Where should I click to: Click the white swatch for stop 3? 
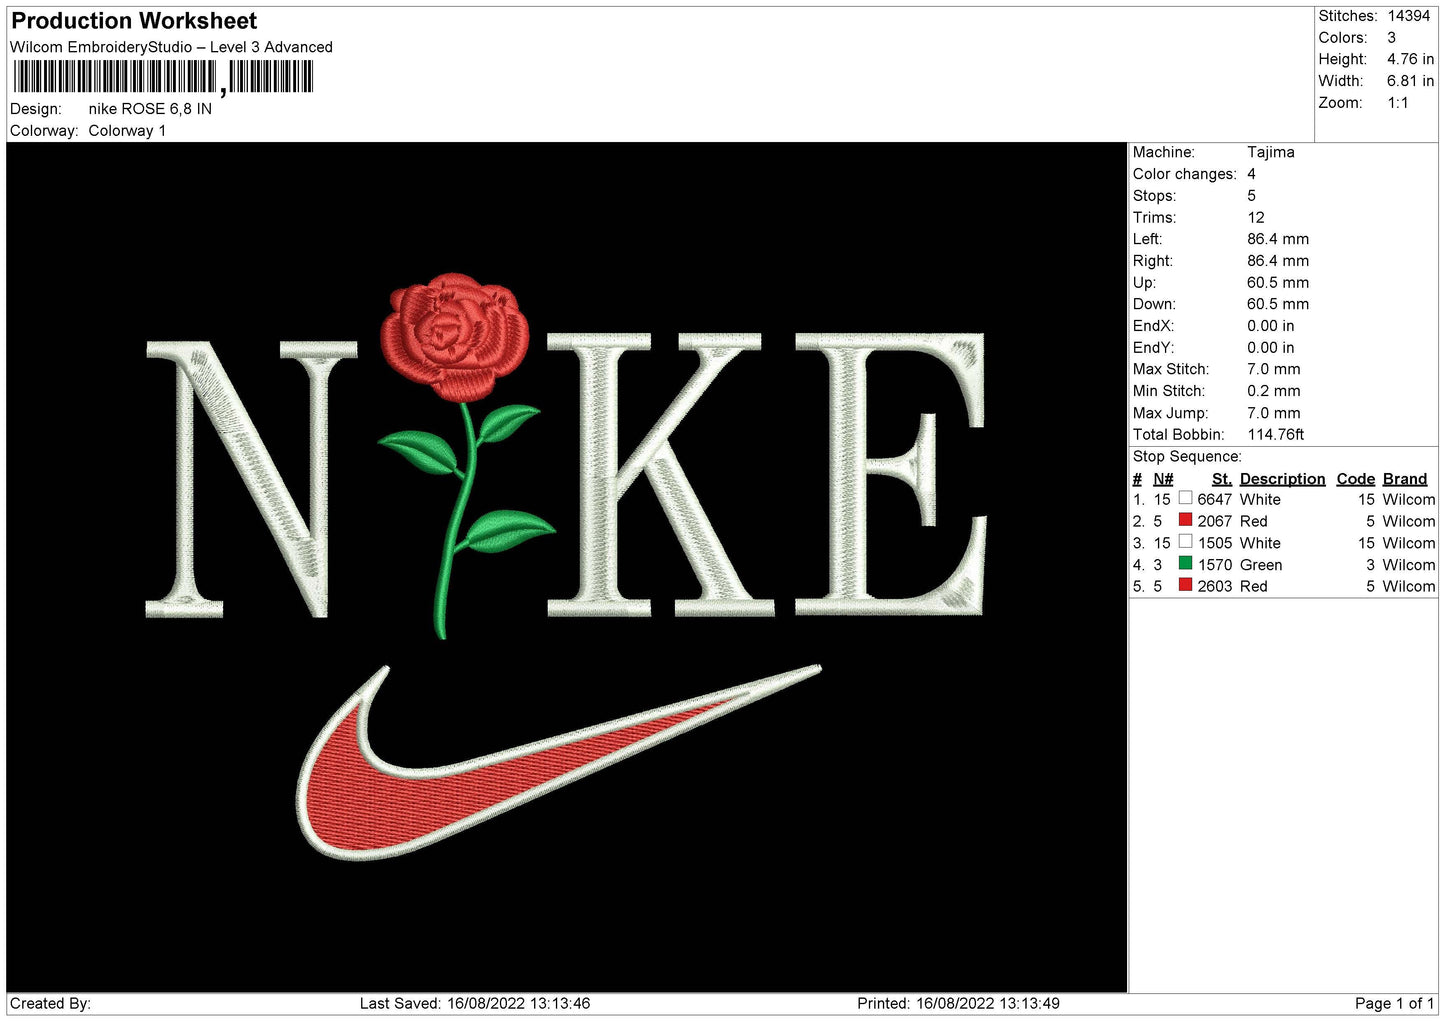[x=1185, y=542]
